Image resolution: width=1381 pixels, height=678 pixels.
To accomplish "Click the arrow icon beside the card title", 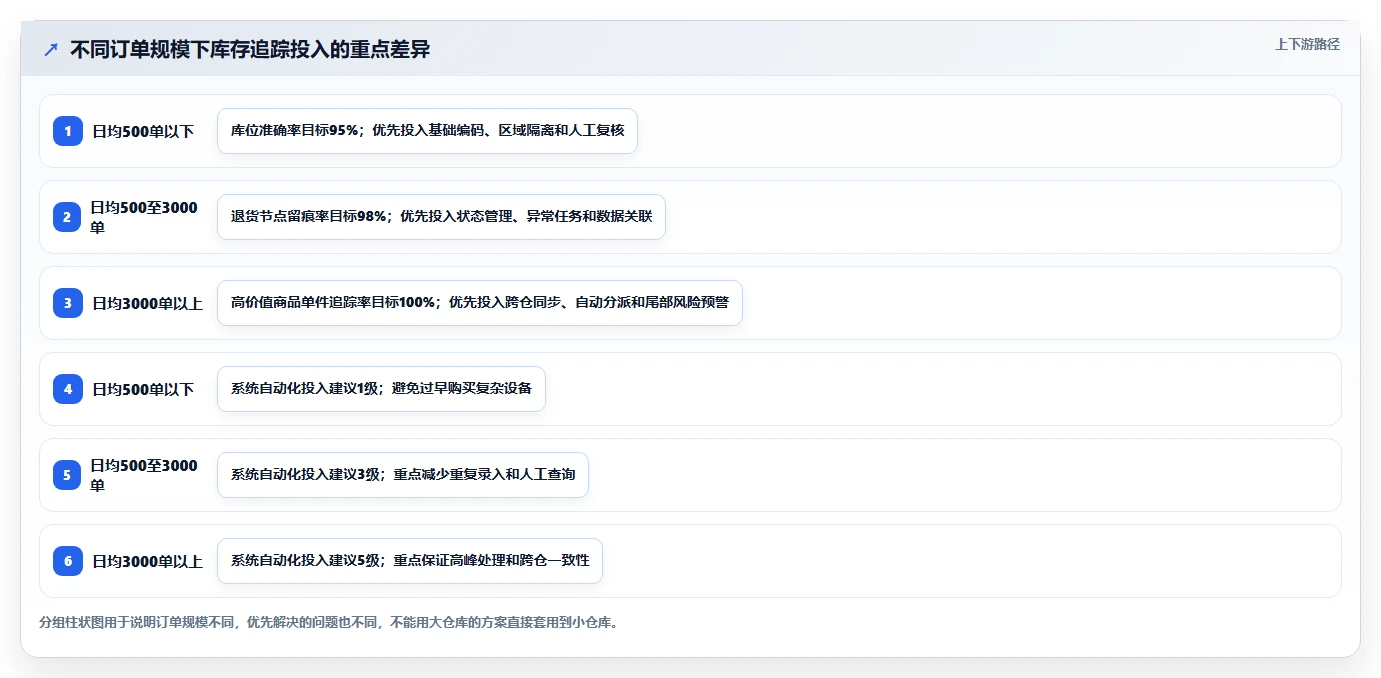I will tap(51, 49).
